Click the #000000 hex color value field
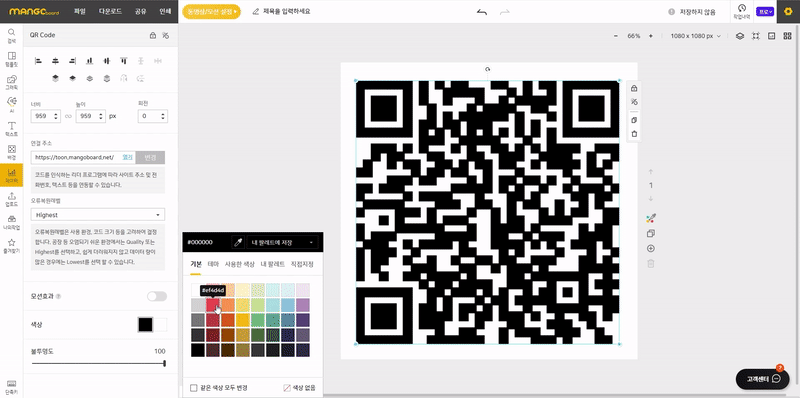The width and height of the screenshot is (800, 398). tap(200, 242)
